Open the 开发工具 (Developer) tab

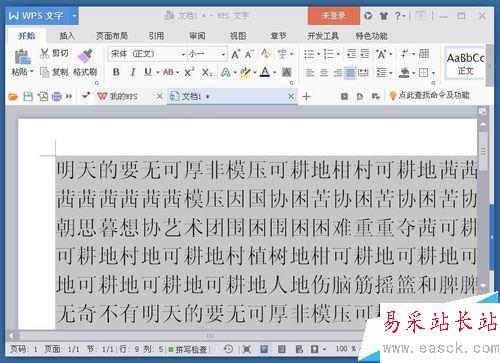[323, 36]
